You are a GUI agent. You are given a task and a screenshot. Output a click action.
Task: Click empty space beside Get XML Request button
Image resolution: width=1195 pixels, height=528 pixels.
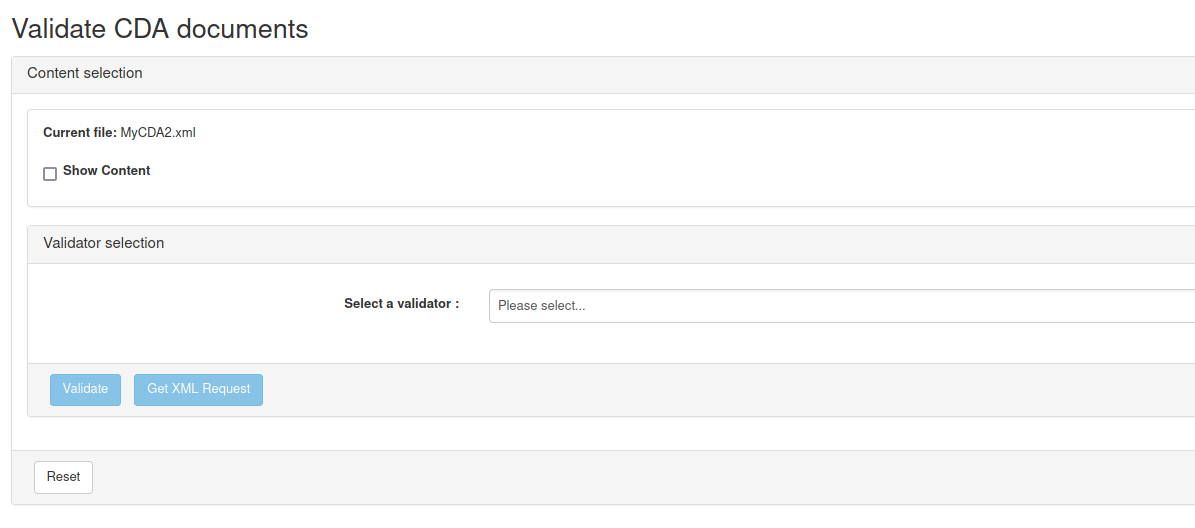coord(600,389)
